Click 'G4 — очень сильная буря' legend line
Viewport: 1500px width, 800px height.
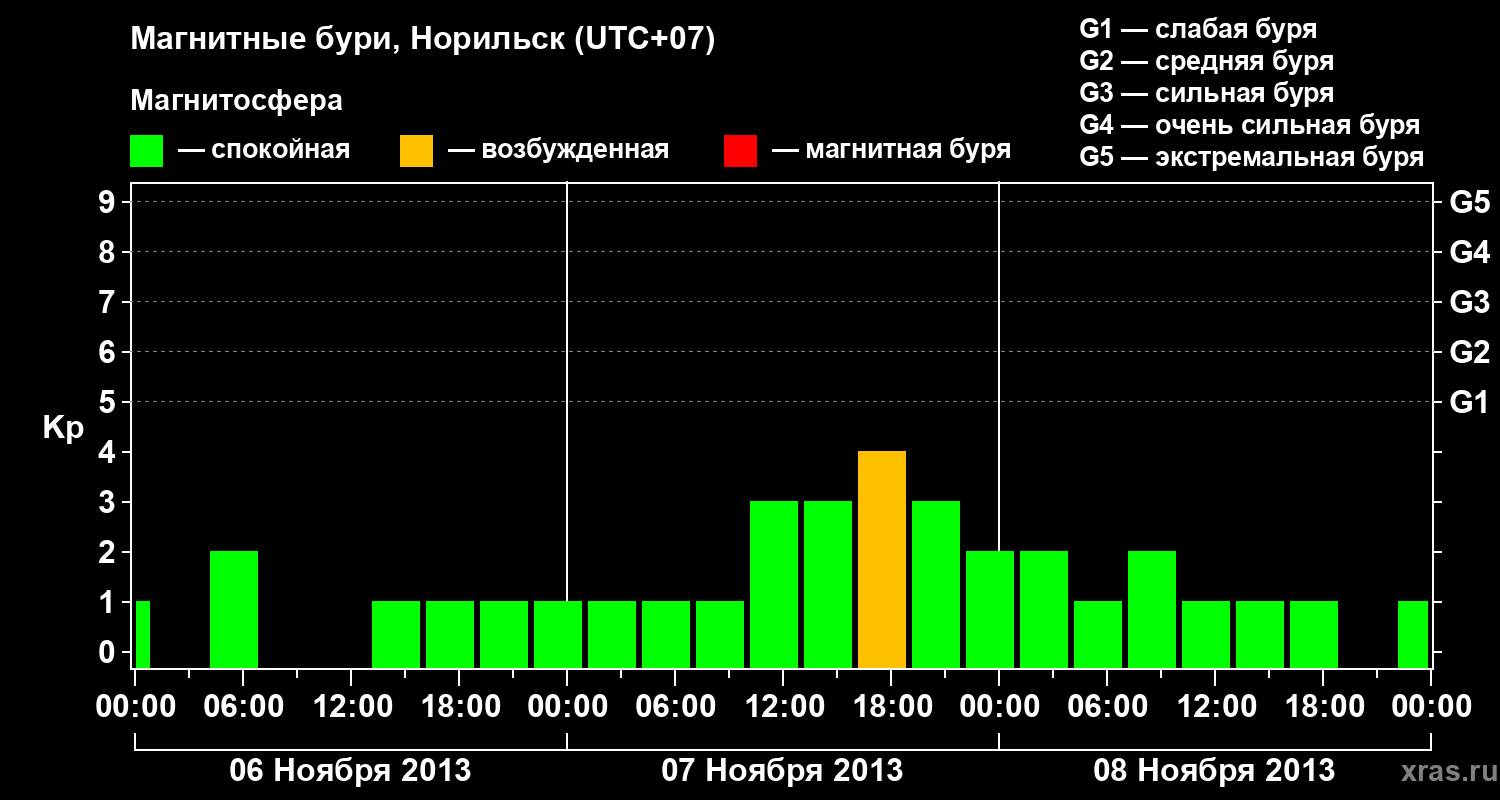[x=1250, y=125]
